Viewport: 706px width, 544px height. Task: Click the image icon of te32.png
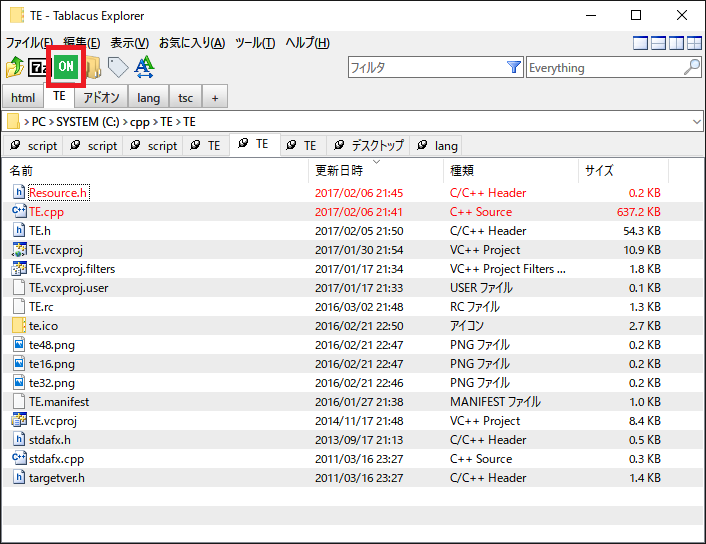click(19, 382)
